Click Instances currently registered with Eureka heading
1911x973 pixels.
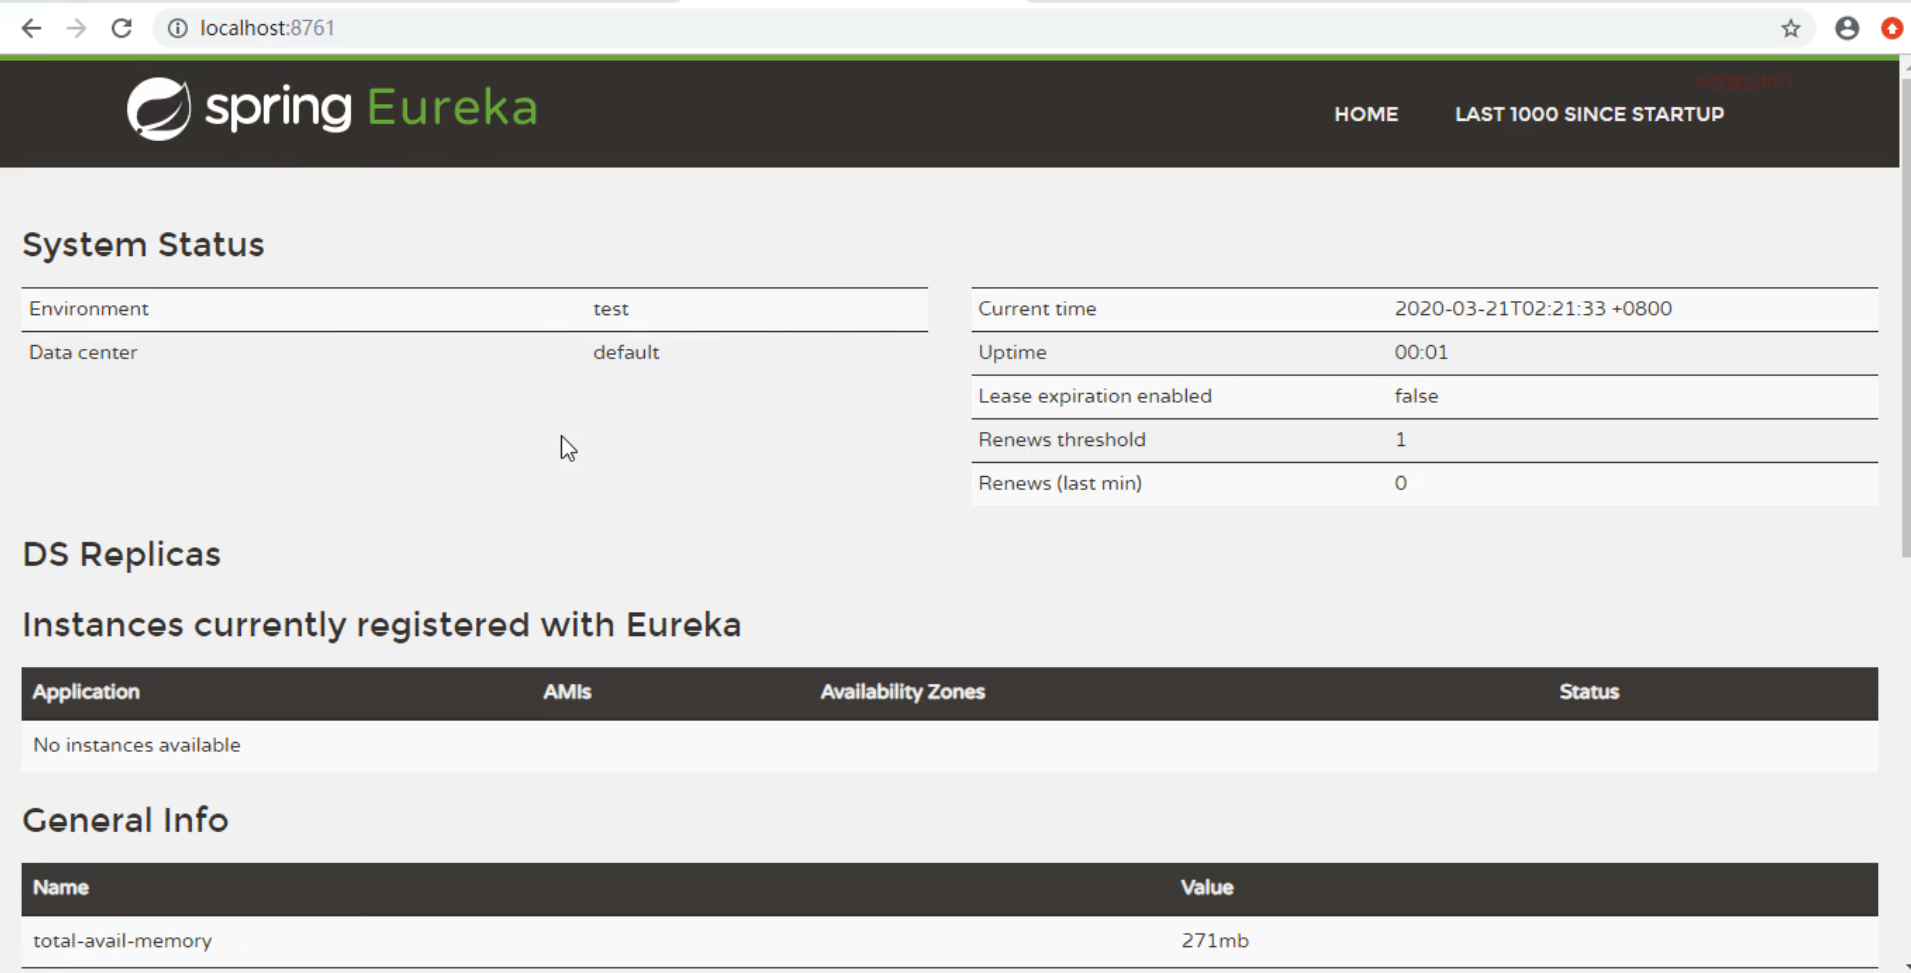tap(382, 625)
